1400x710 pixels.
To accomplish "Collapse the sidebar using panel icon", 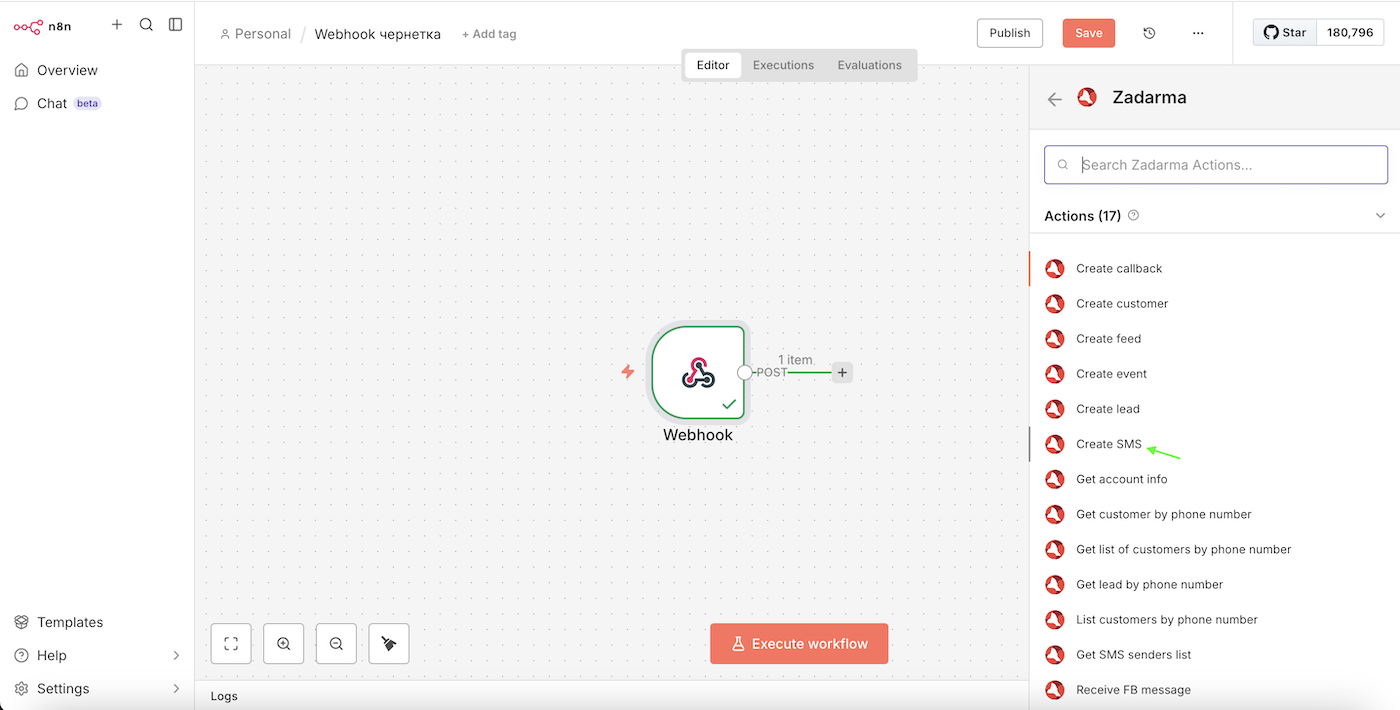I will [x=176, y=24].
